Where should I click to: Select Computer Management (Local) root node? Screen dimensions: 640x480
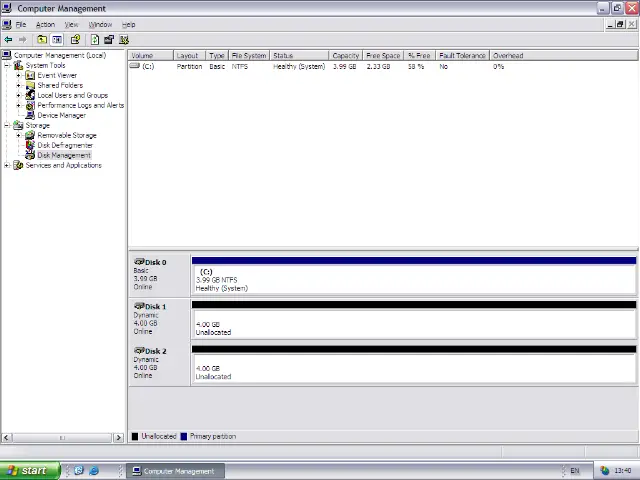coord(60,55)
